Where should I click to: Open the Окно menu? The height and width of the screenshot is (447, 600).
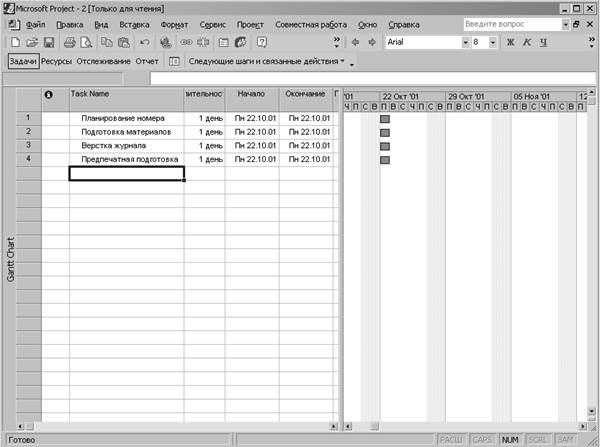tap(367, 24)
